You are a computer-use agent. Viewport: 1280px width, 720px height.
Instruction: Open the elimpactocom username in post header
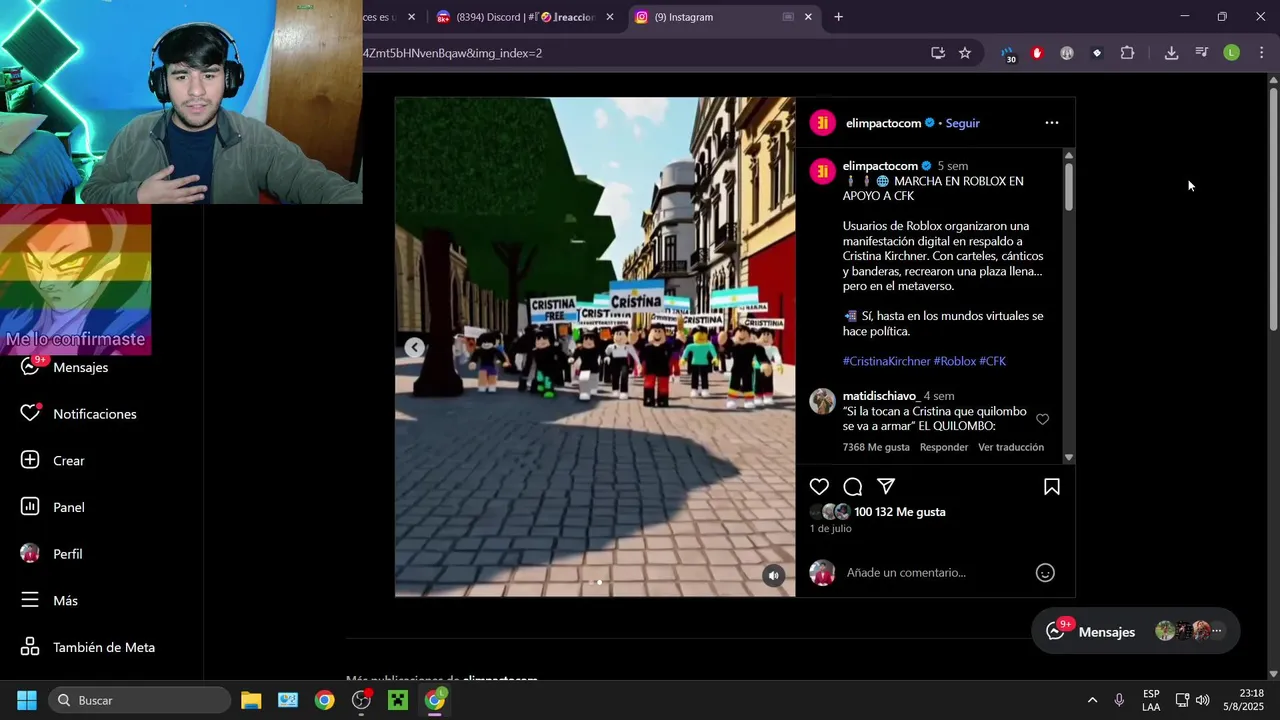[883, 123]
